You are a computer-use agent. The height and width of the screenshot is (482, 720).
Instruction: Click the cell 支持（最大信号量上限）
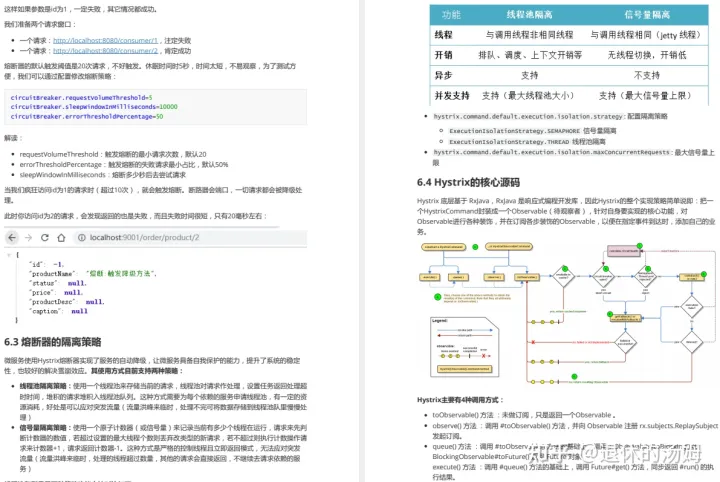pyautogui.click(x=645, y=95)
